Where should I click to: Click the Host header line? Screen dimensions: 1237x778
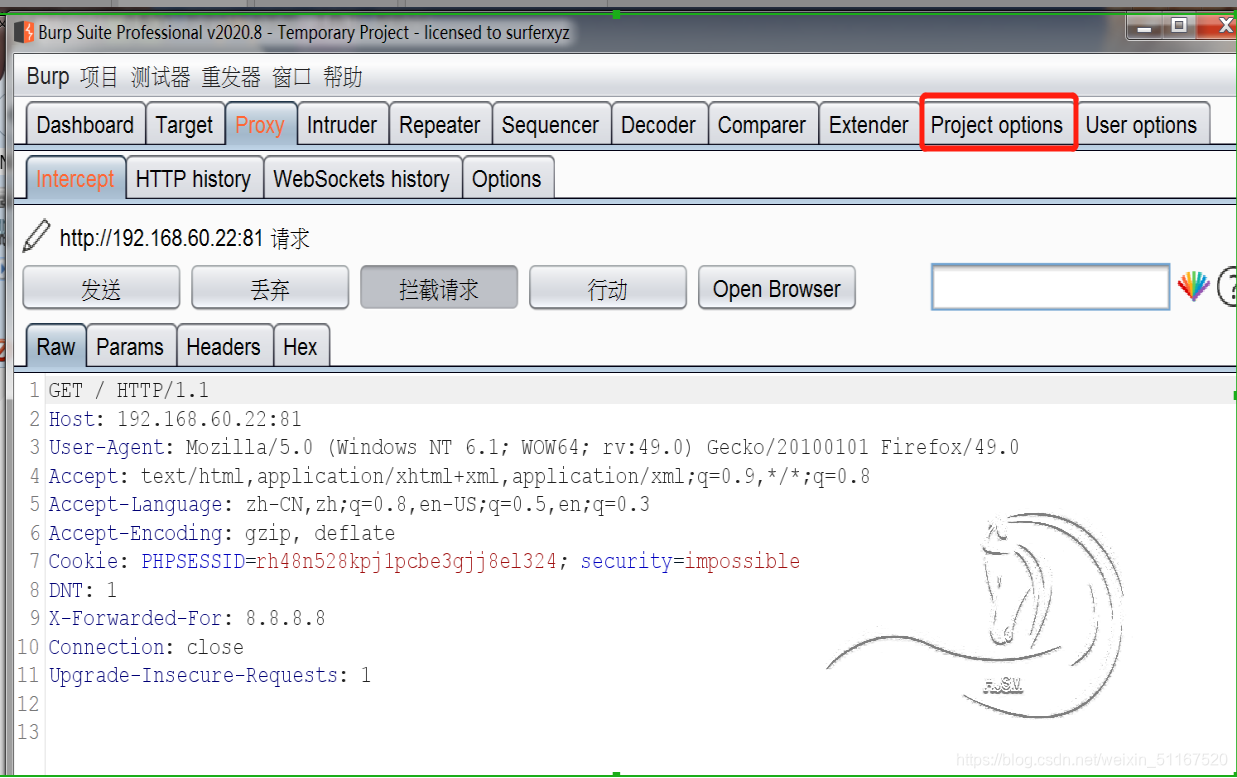coord(175,419)
